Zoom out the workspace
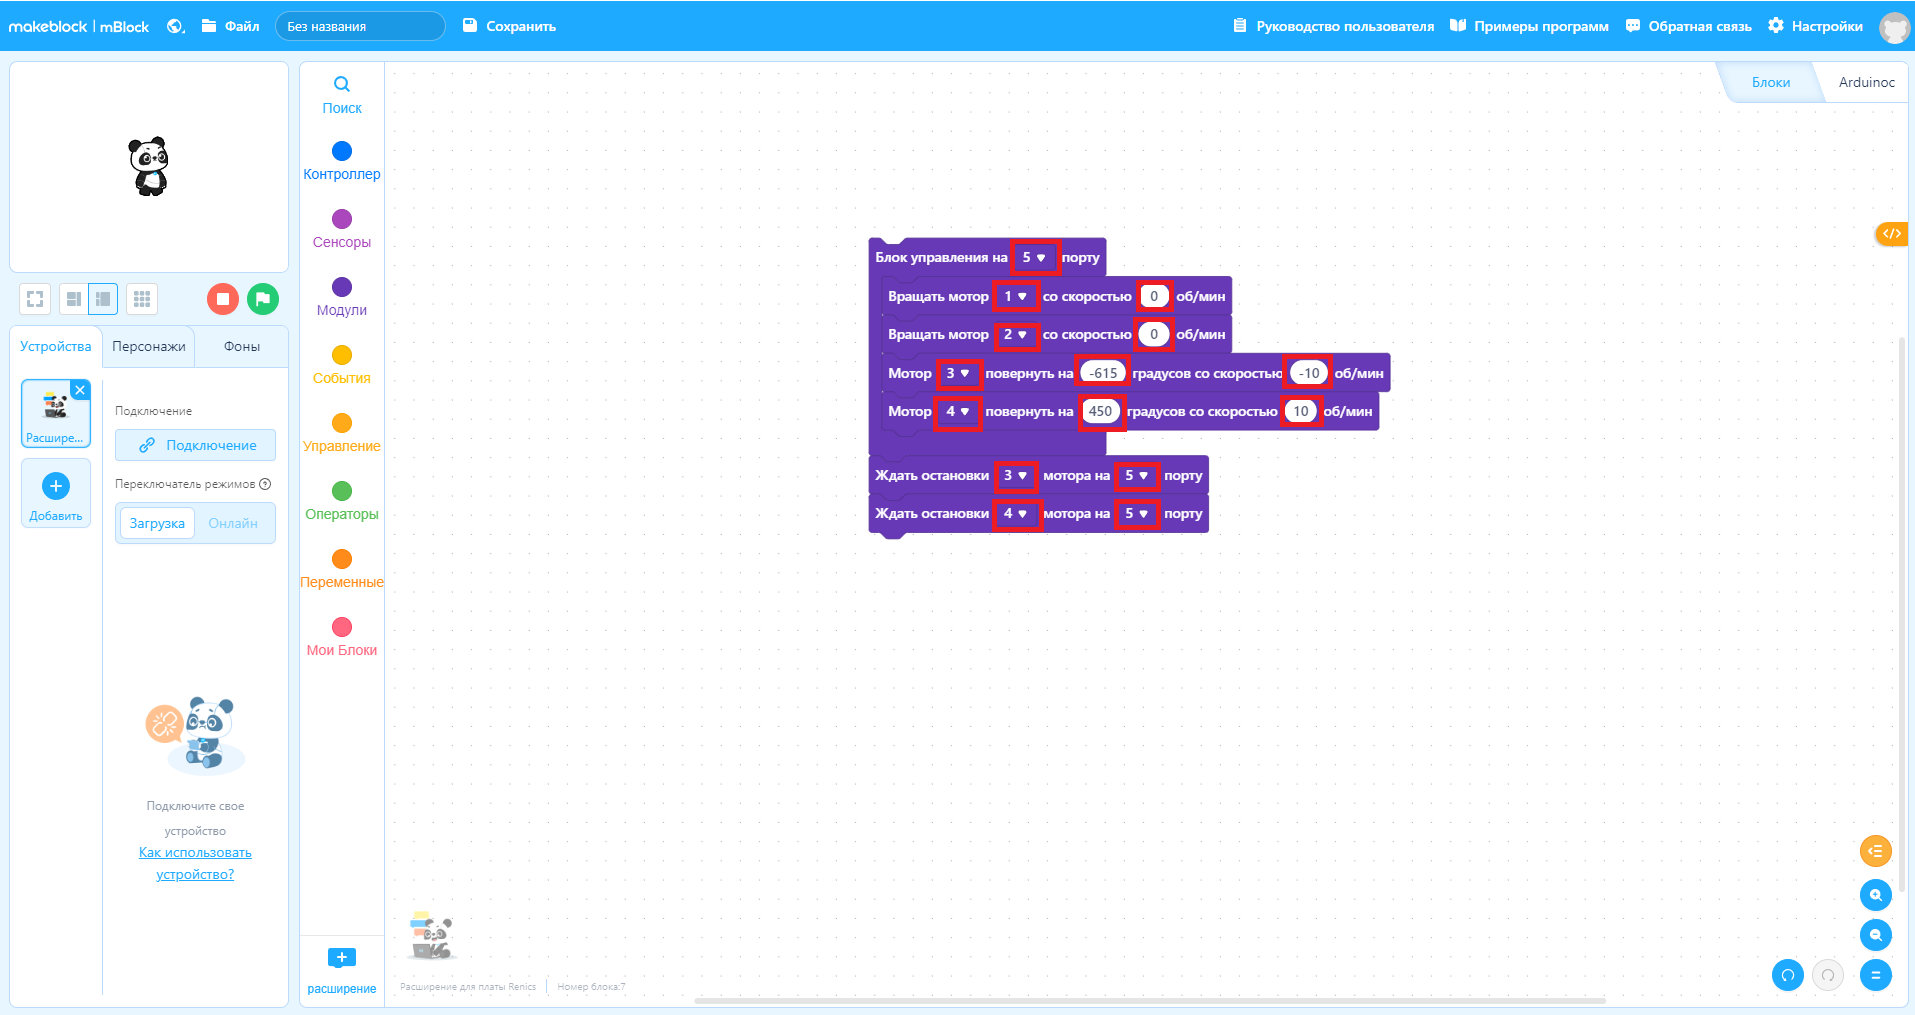 click(x=1875, y=935)
